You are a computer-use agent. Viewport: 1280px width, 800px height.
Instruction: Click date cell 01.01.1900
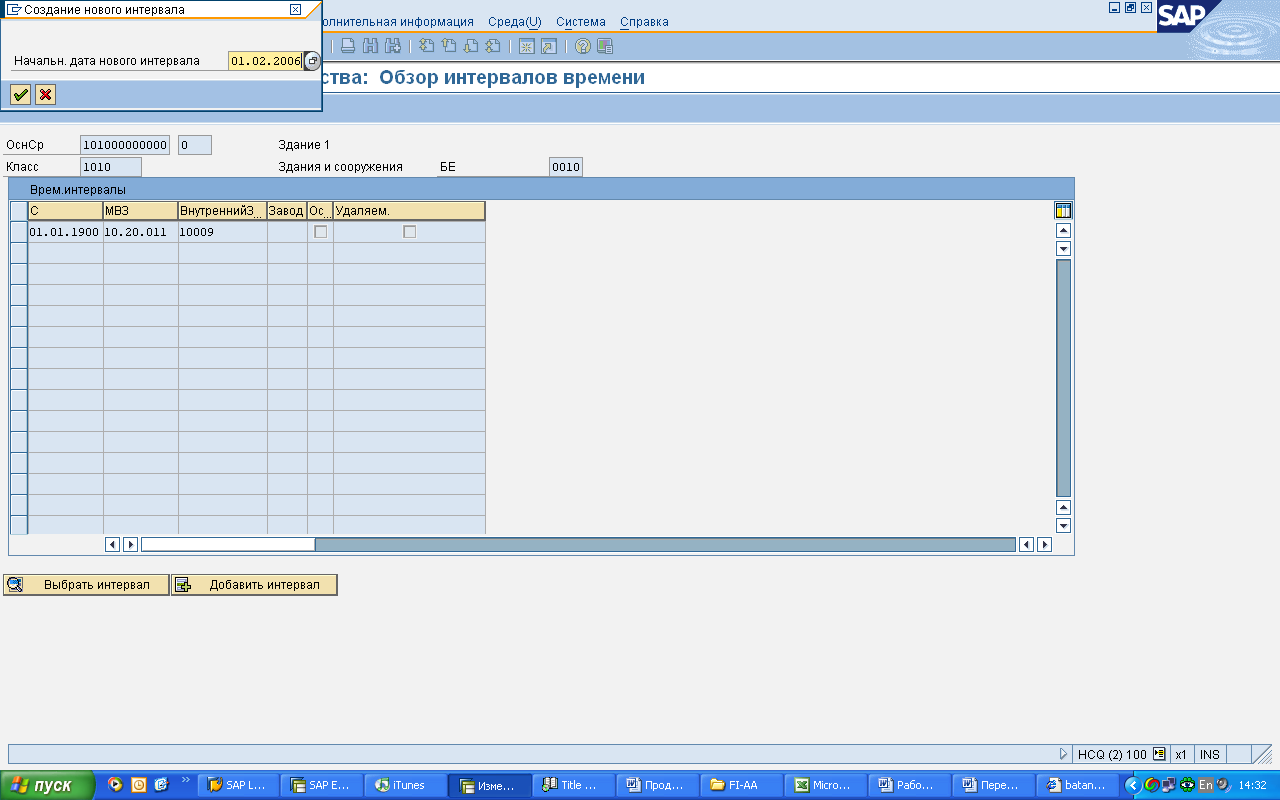click(x=65, y=232)
